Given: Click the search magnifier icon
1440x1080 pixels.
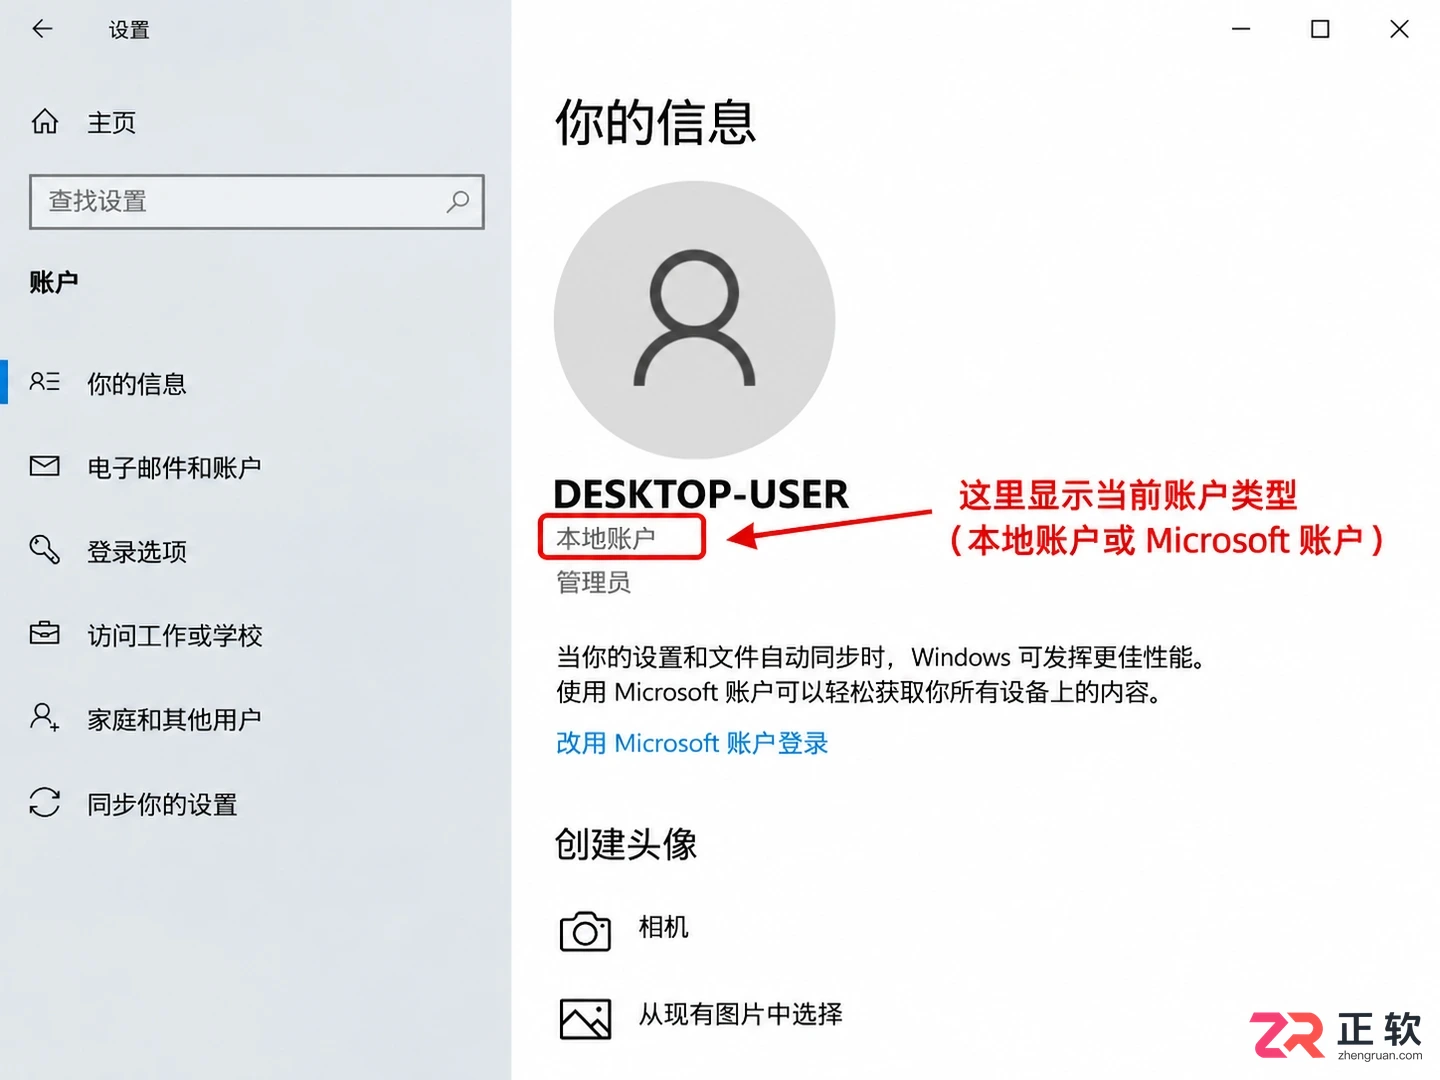Looking at the screenshot, I should 458,202.
